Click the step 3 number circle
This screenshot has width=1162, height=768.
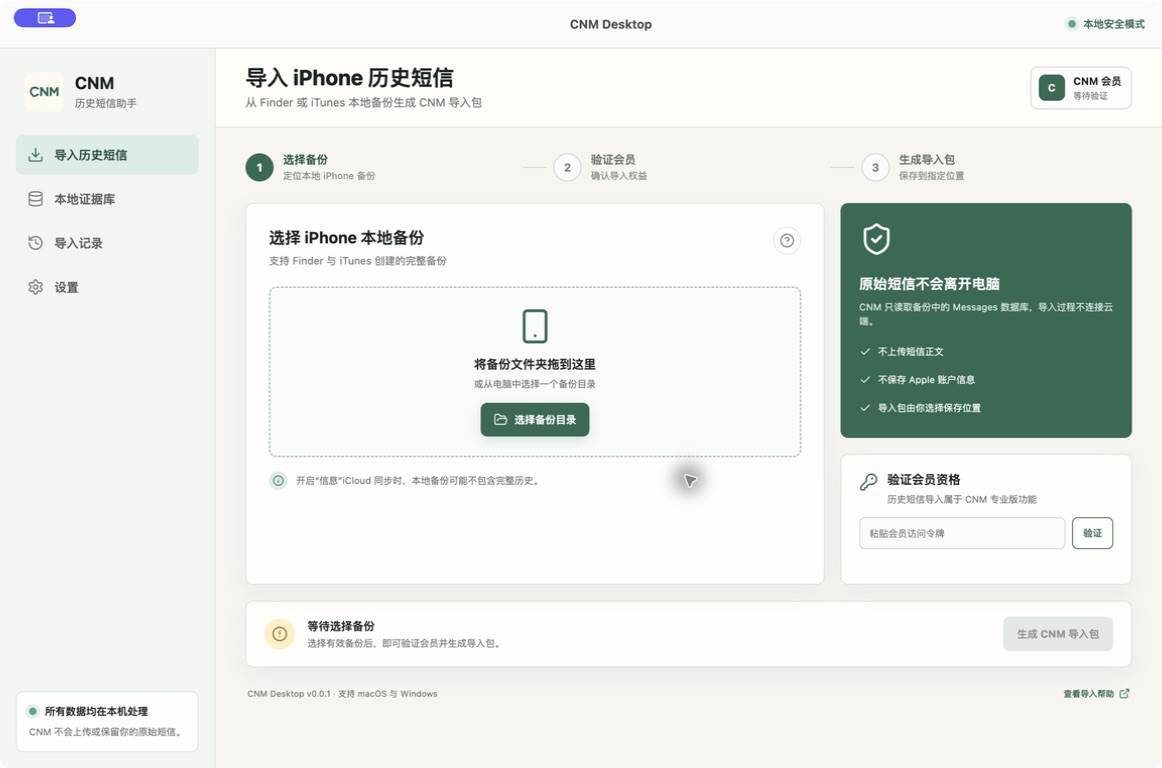pyautogui.click(x=875, y=168)
